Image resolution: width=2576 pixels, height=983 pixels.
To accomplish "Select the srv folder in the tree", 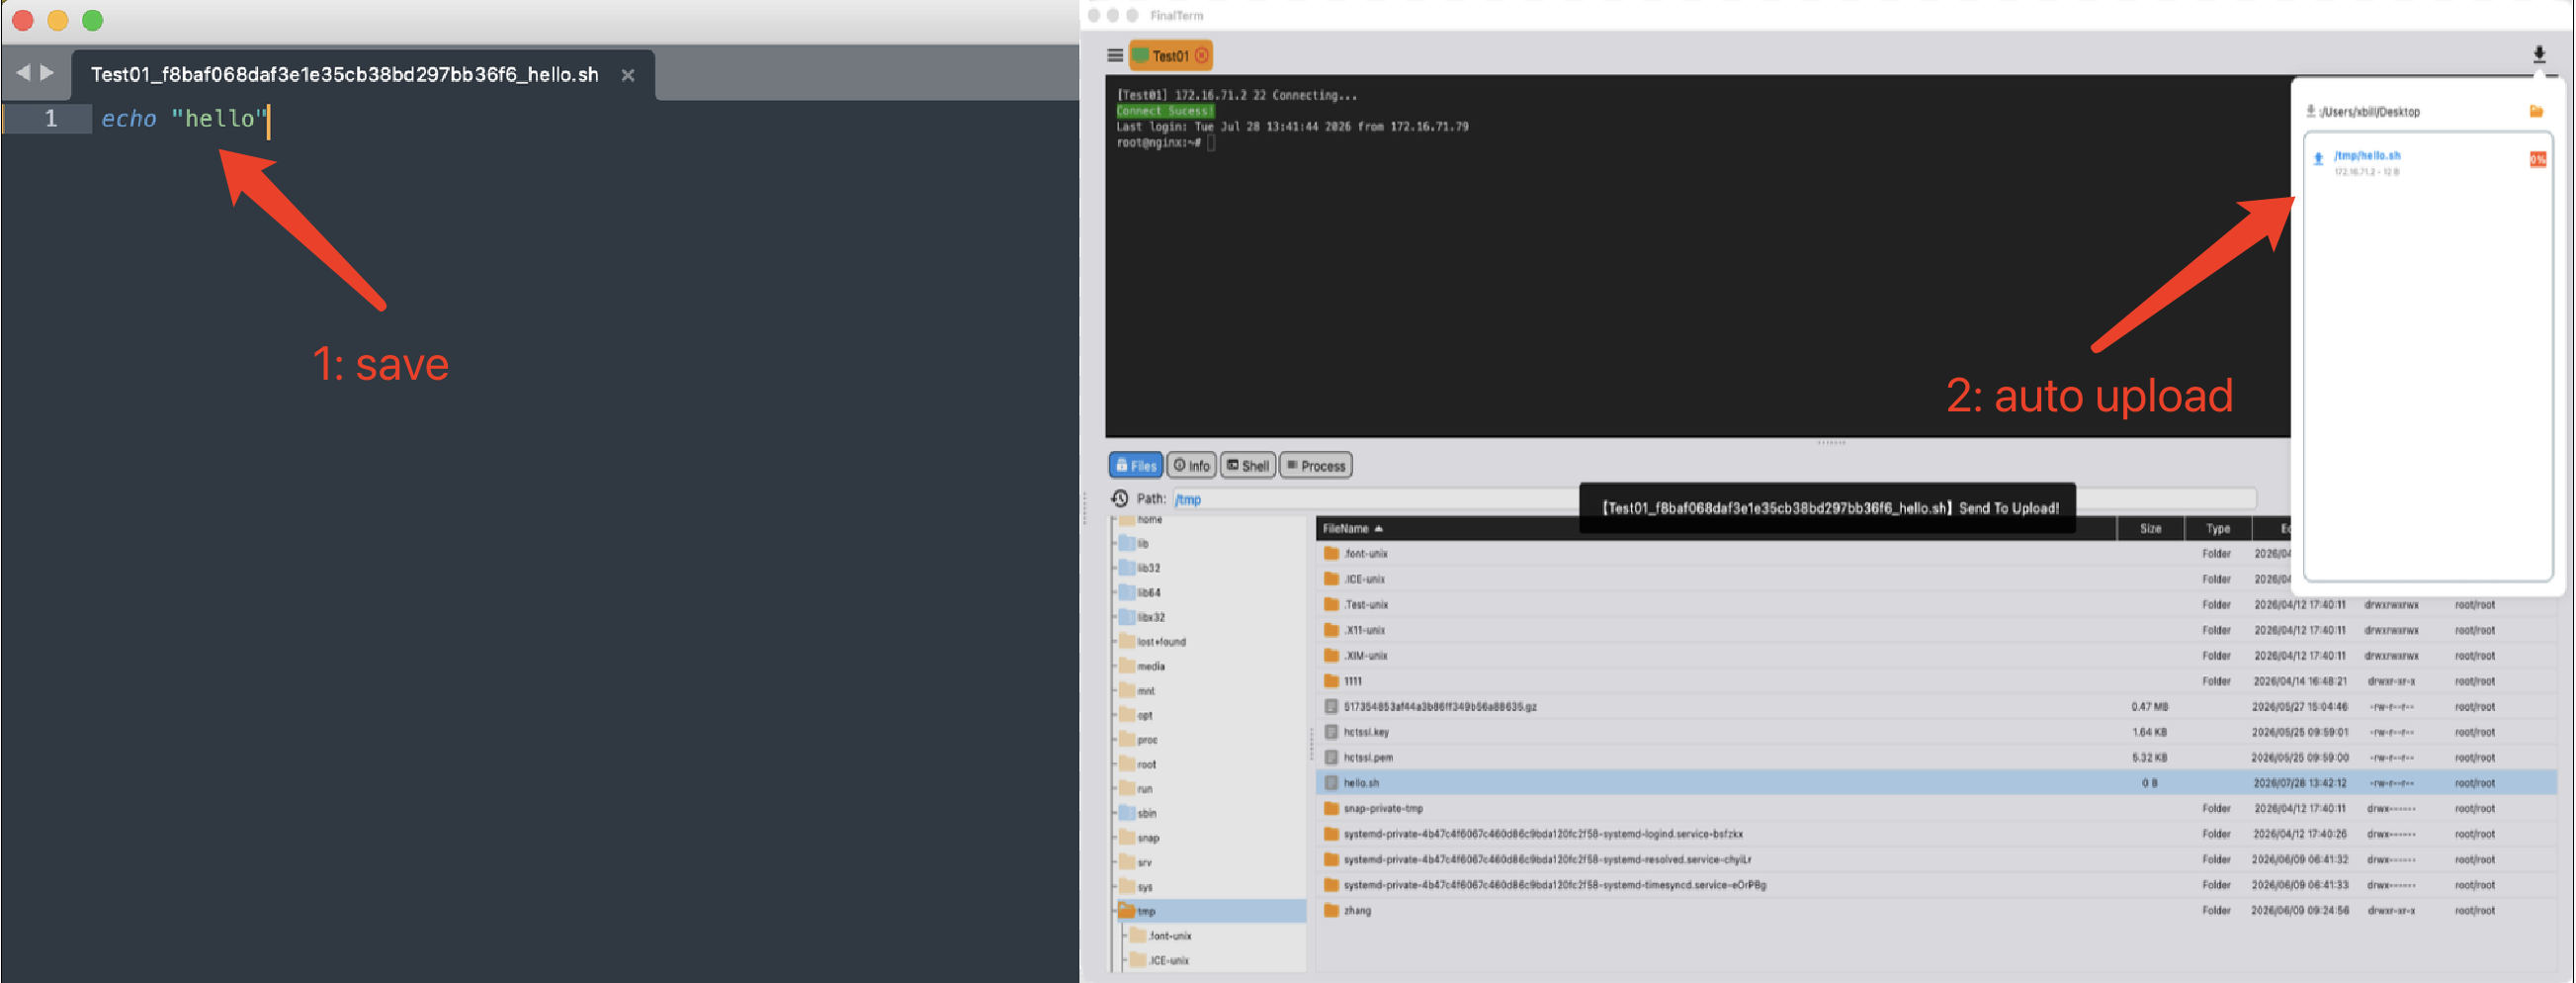I will point(1137,863).
